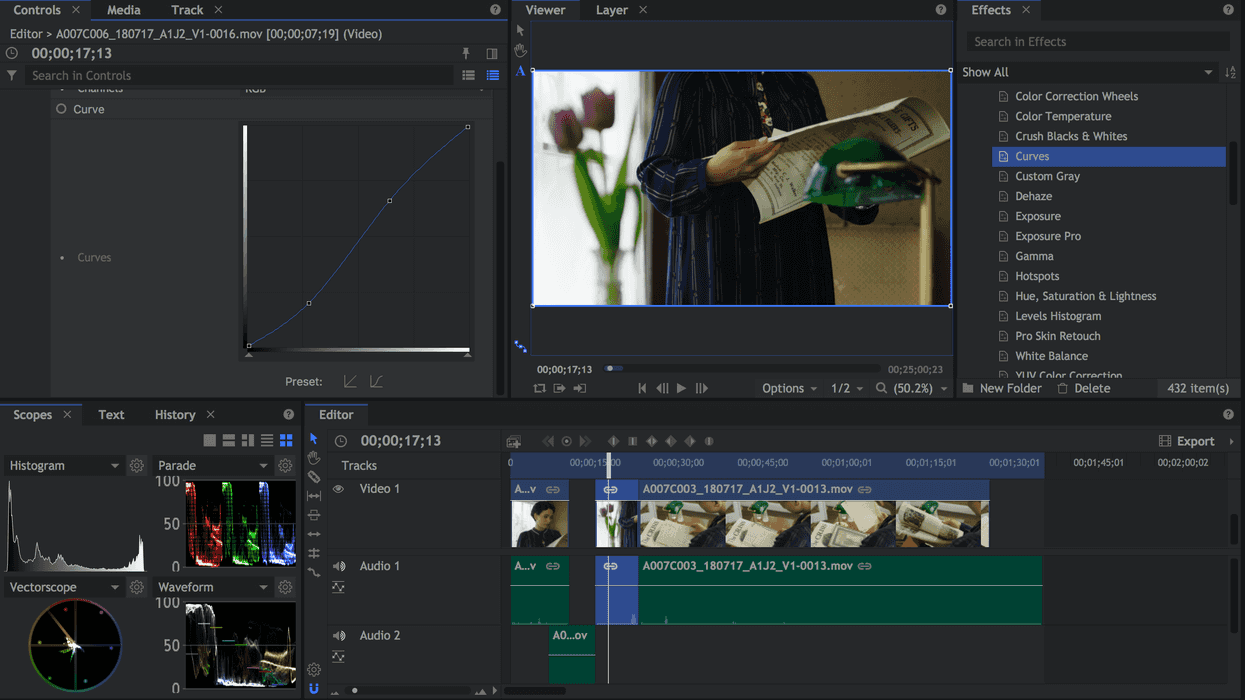This screenshot has width=1245, height=700.
Task: Open the Effects panel help icon
Action: [x=1228, y=10]
